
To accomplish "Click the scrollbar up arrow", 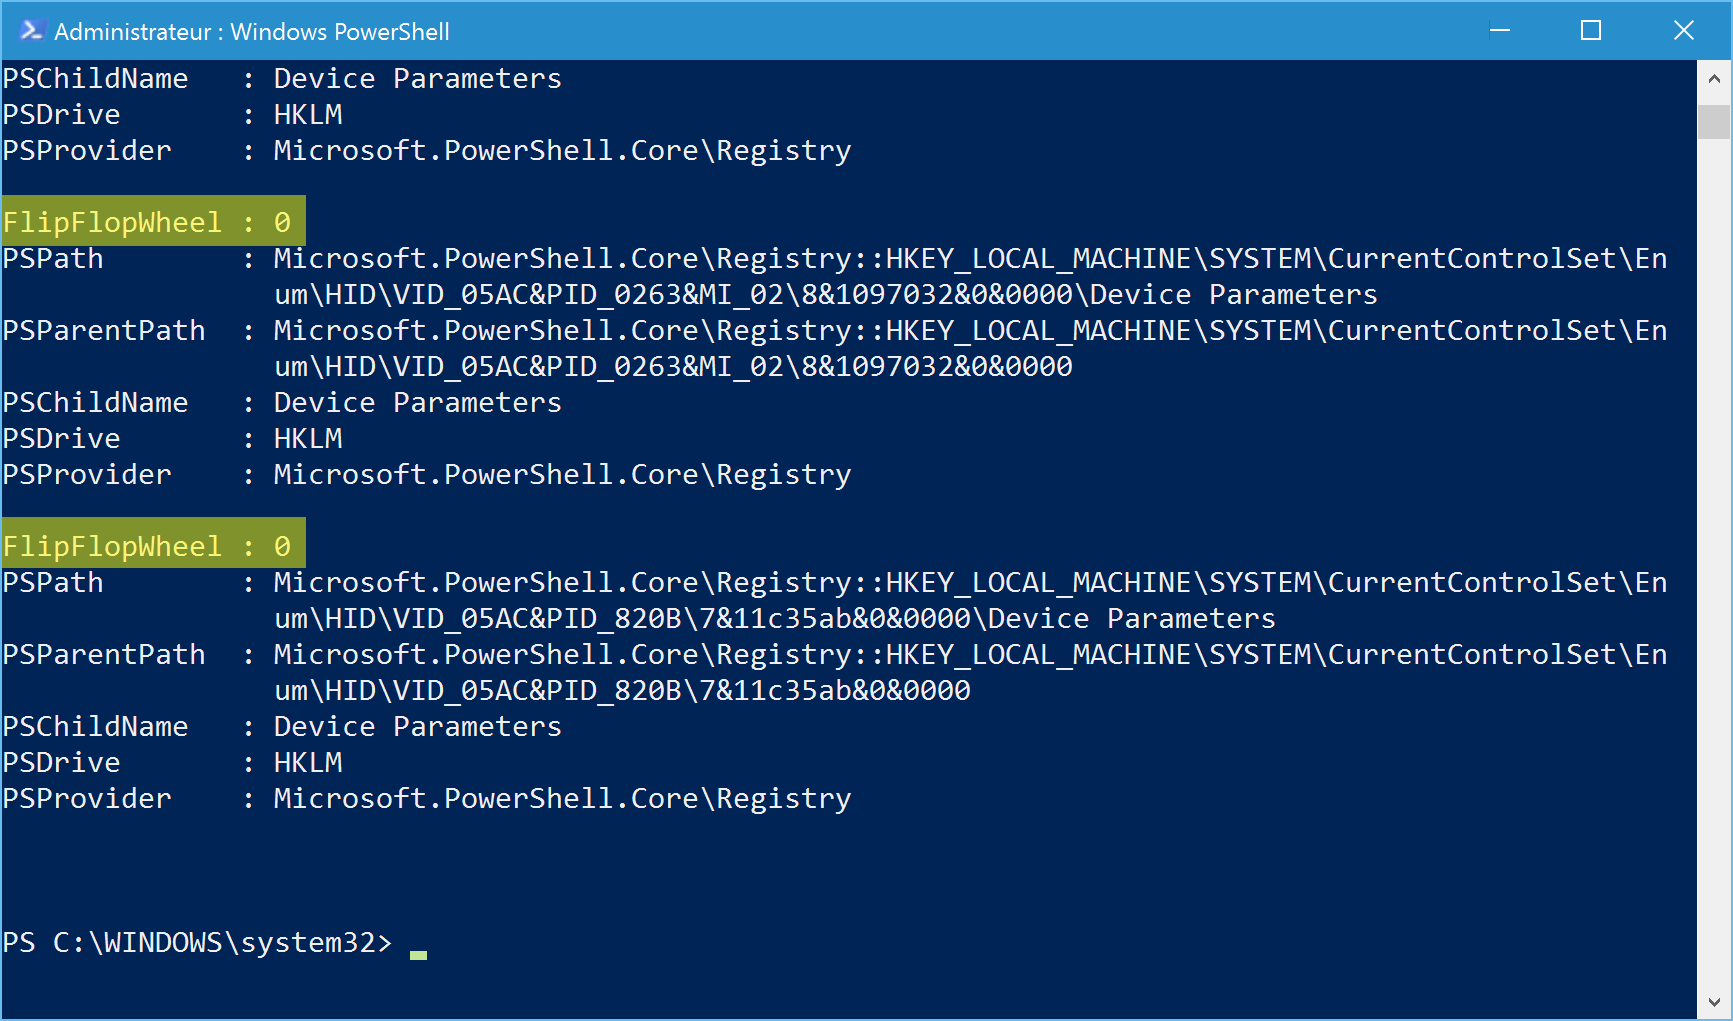I will tap(1714, 77).
